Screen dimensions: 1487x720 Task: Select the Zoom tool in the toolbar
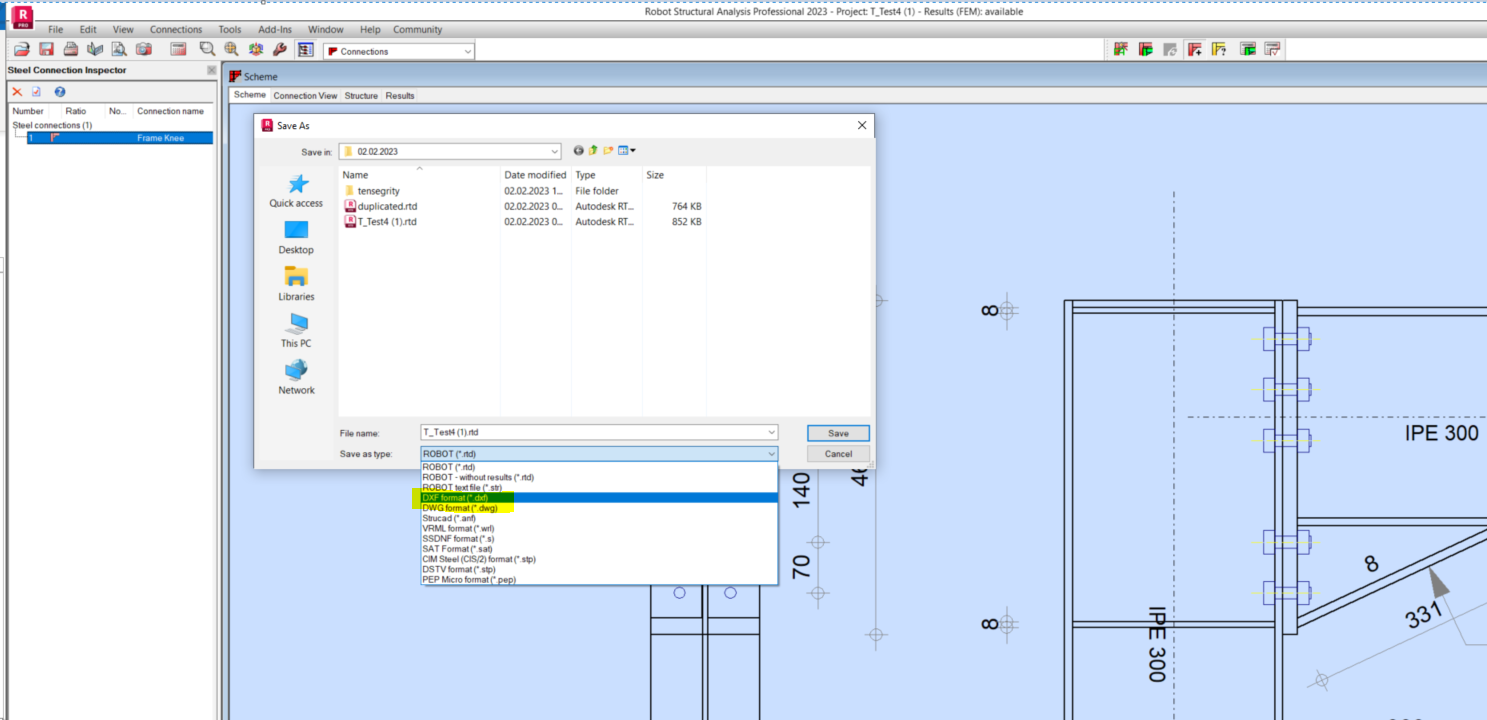207,48
